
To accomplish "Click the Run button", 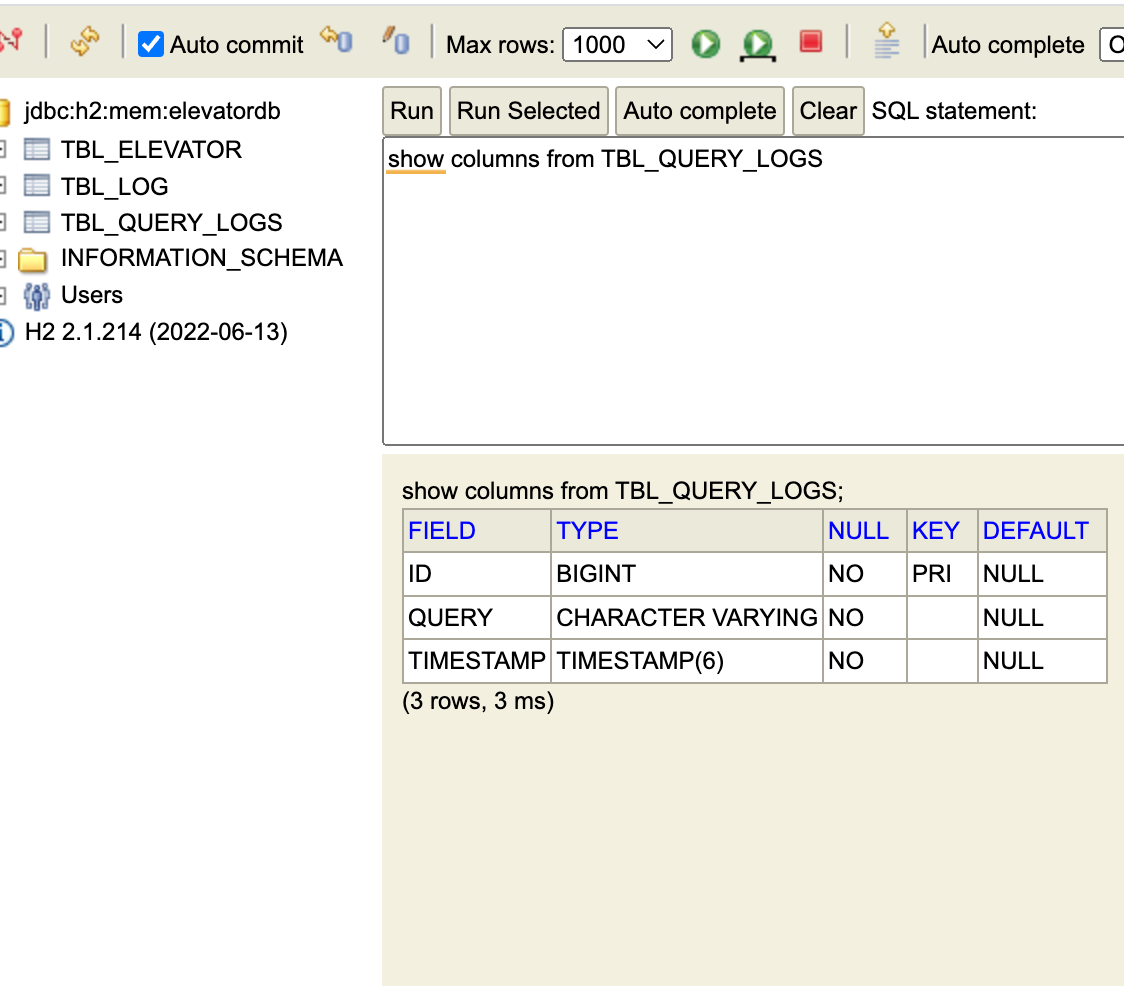I will point(411,111).
